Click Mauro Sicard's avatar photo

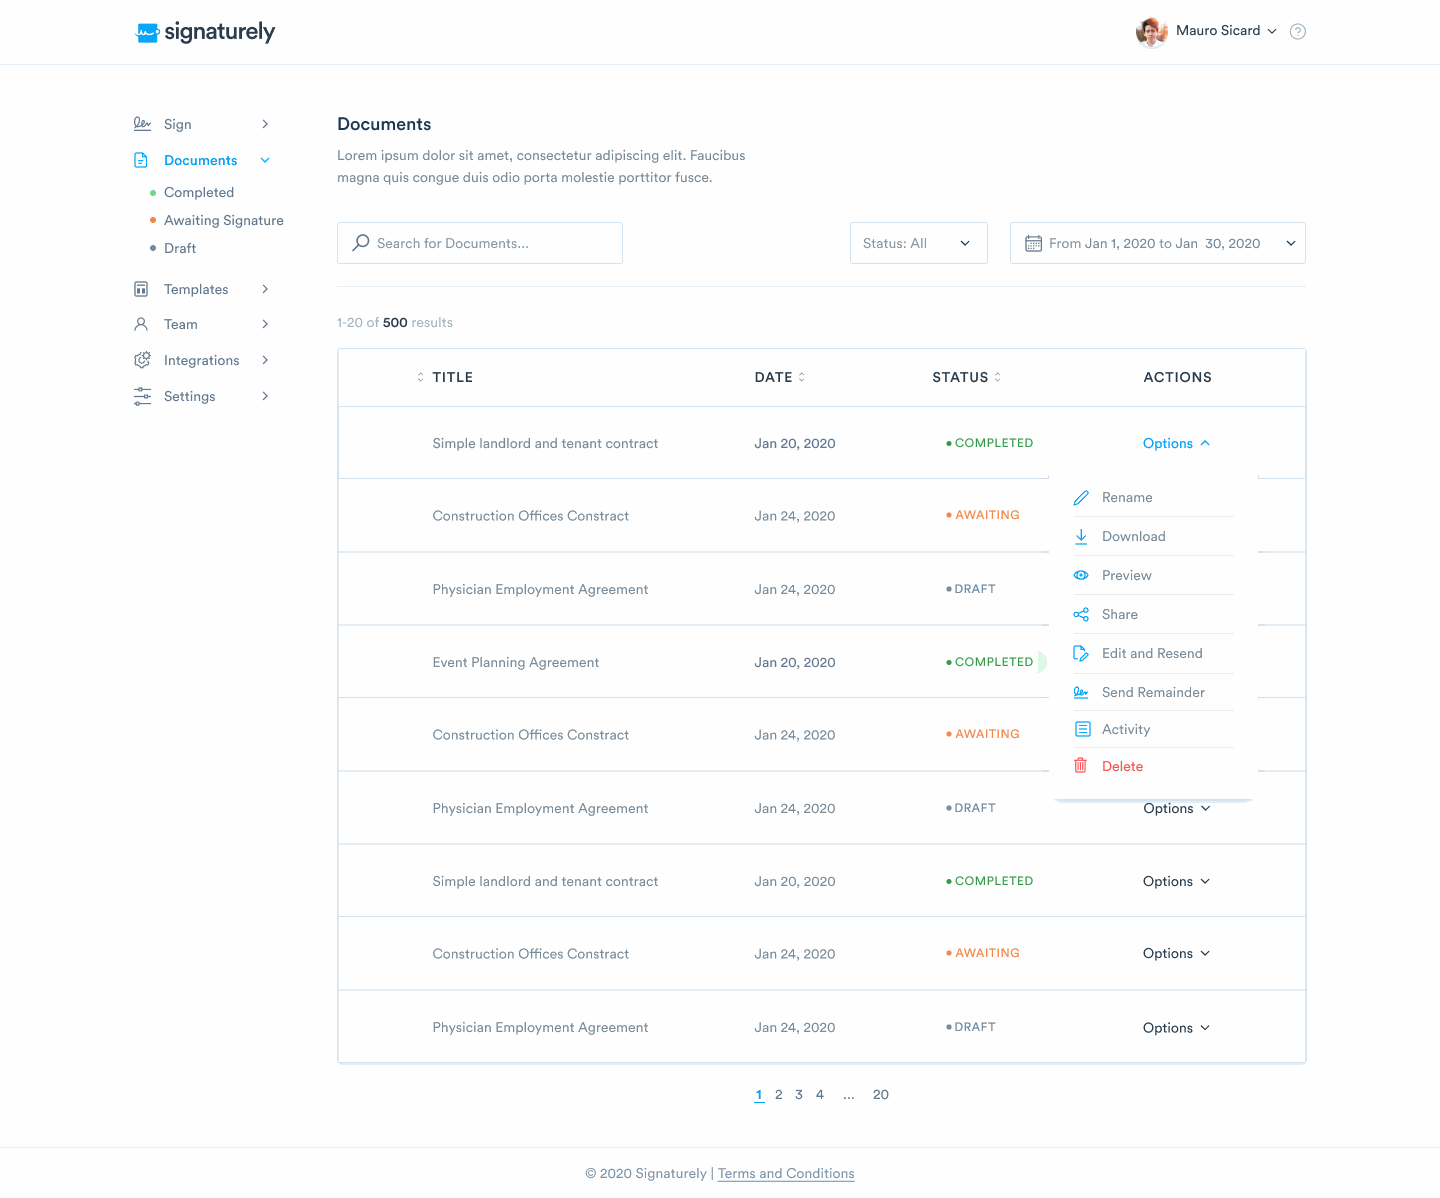(1152, 32)
